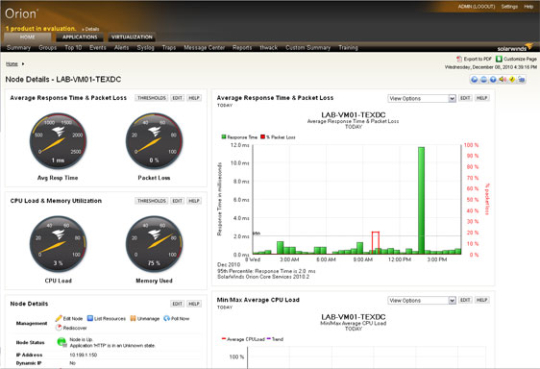Click the Details link beside evaluation notice
The image size is (540, 369).
tap(91, 29)
